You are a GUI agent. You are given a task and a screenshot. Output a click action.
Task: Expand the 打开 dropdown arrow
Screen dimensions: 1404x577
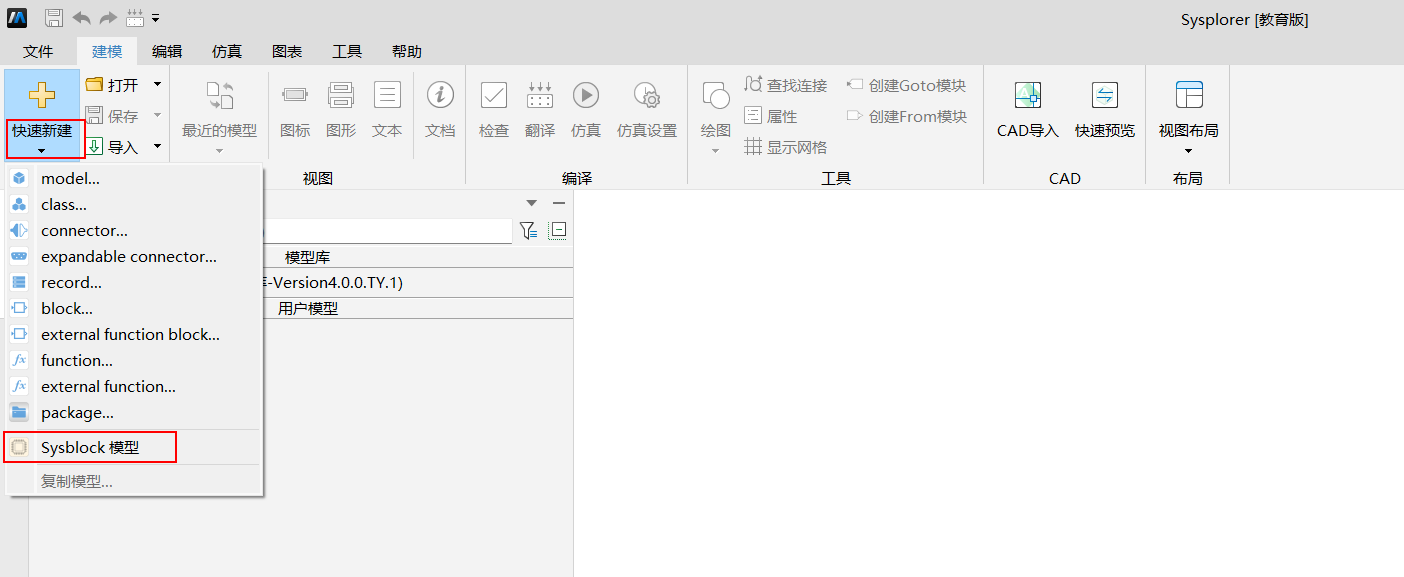tap(157, 85)
